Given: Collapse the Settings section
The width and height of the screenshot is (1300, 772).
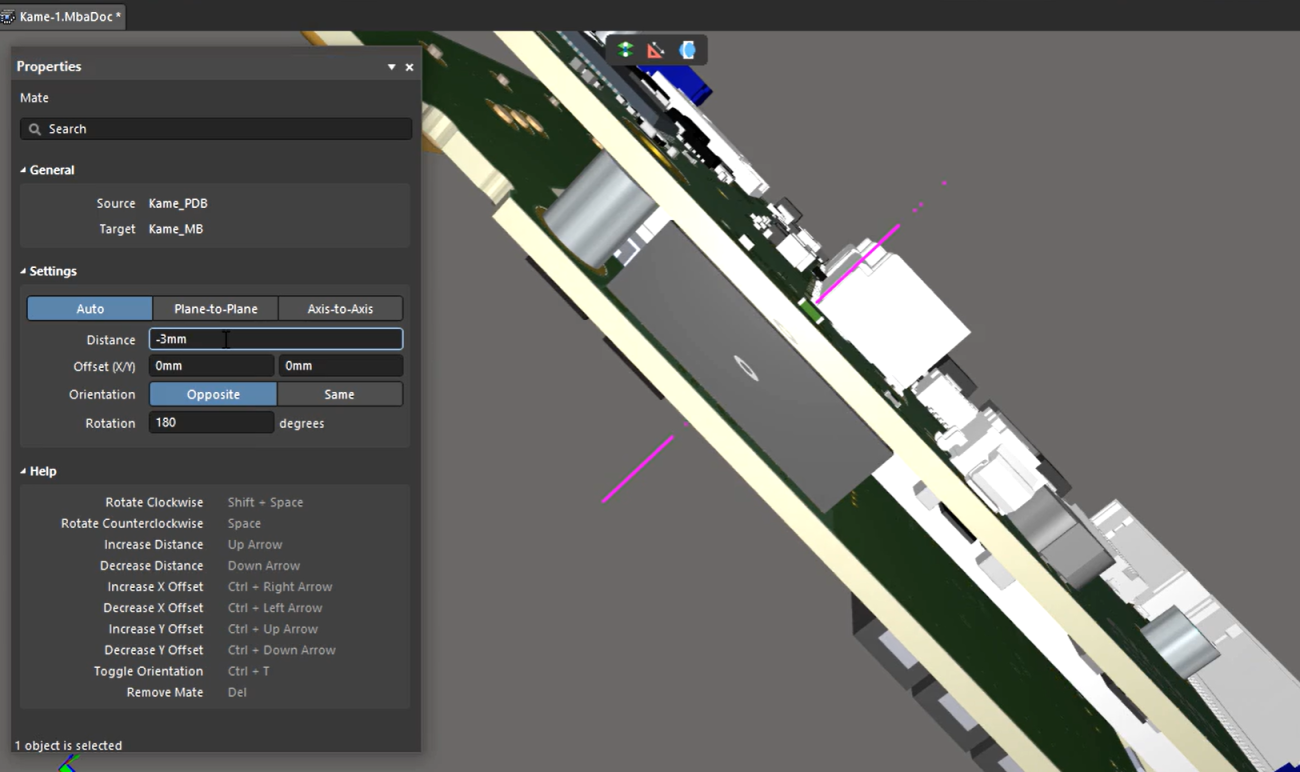Looking at the screenshot, I should click(24, 271).
